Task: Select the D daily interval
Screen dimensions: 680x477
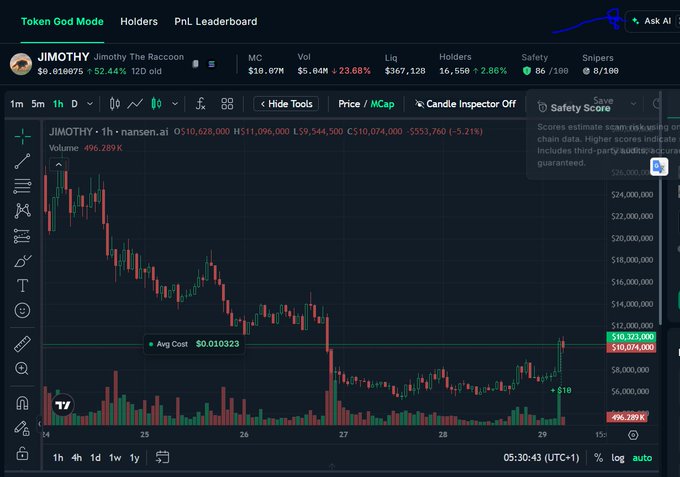Action: coord(75,104)
